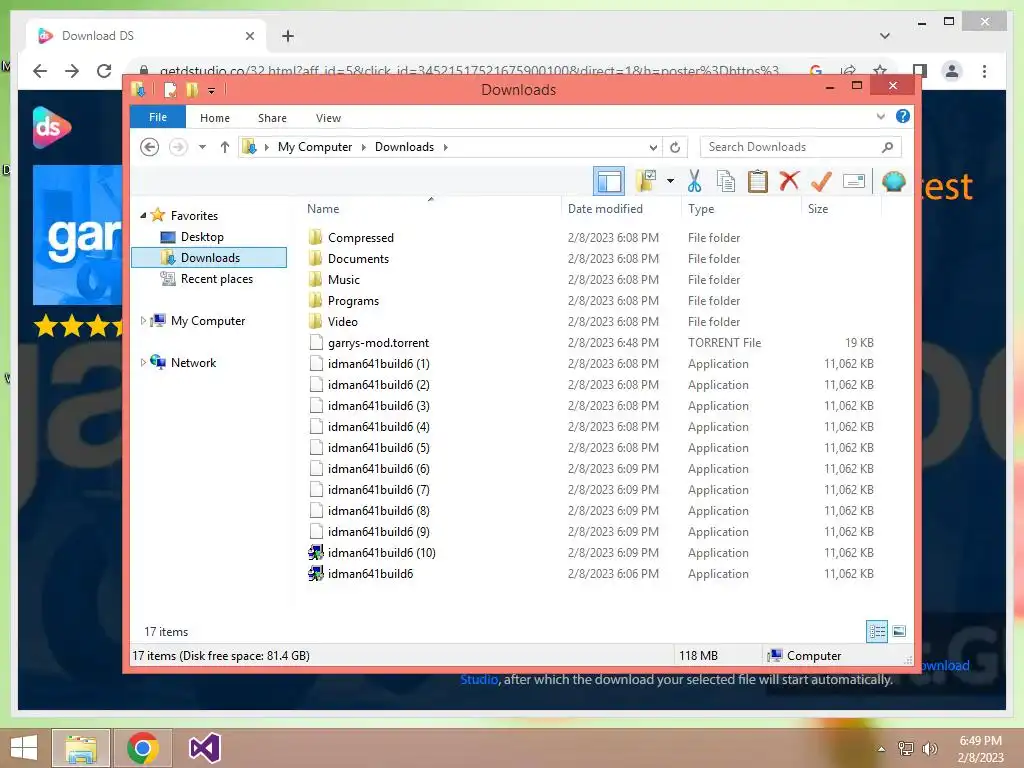Reload the page in Chrome
This screenshot has height=768, width=1024.
[104, 71]
